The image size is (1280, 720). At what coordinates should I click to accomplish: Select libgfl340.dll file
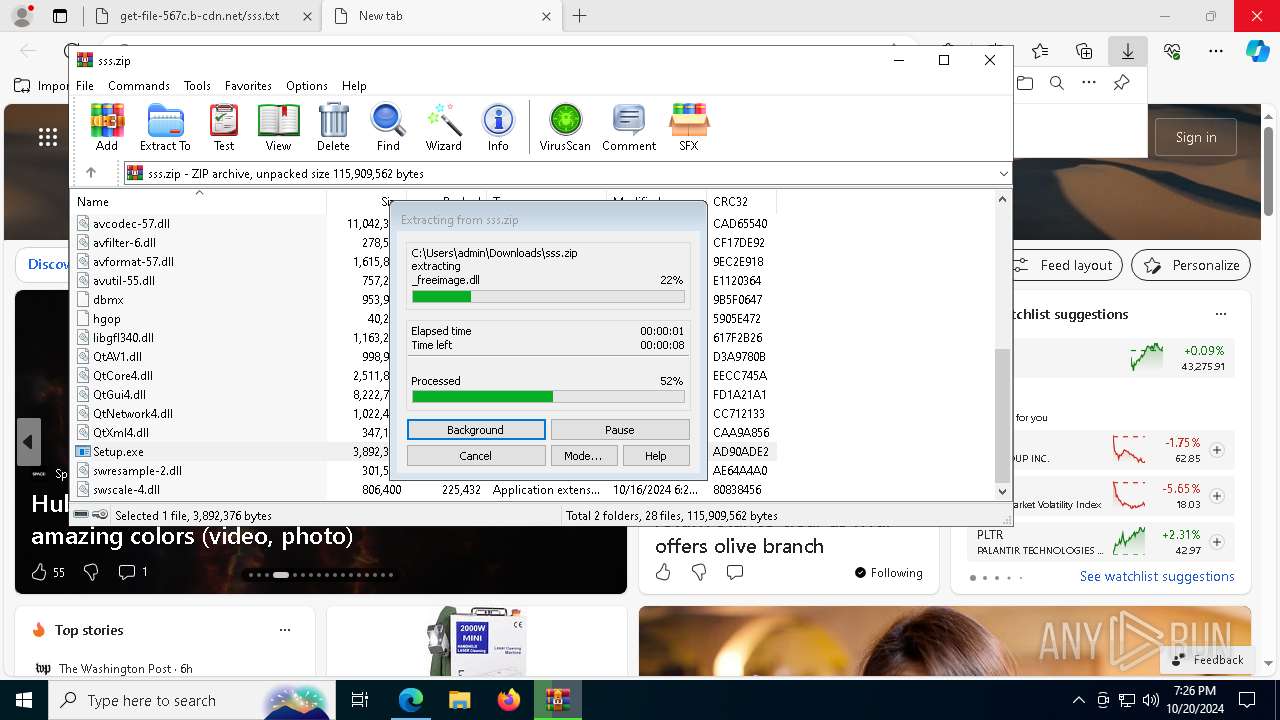click(123, 338)
